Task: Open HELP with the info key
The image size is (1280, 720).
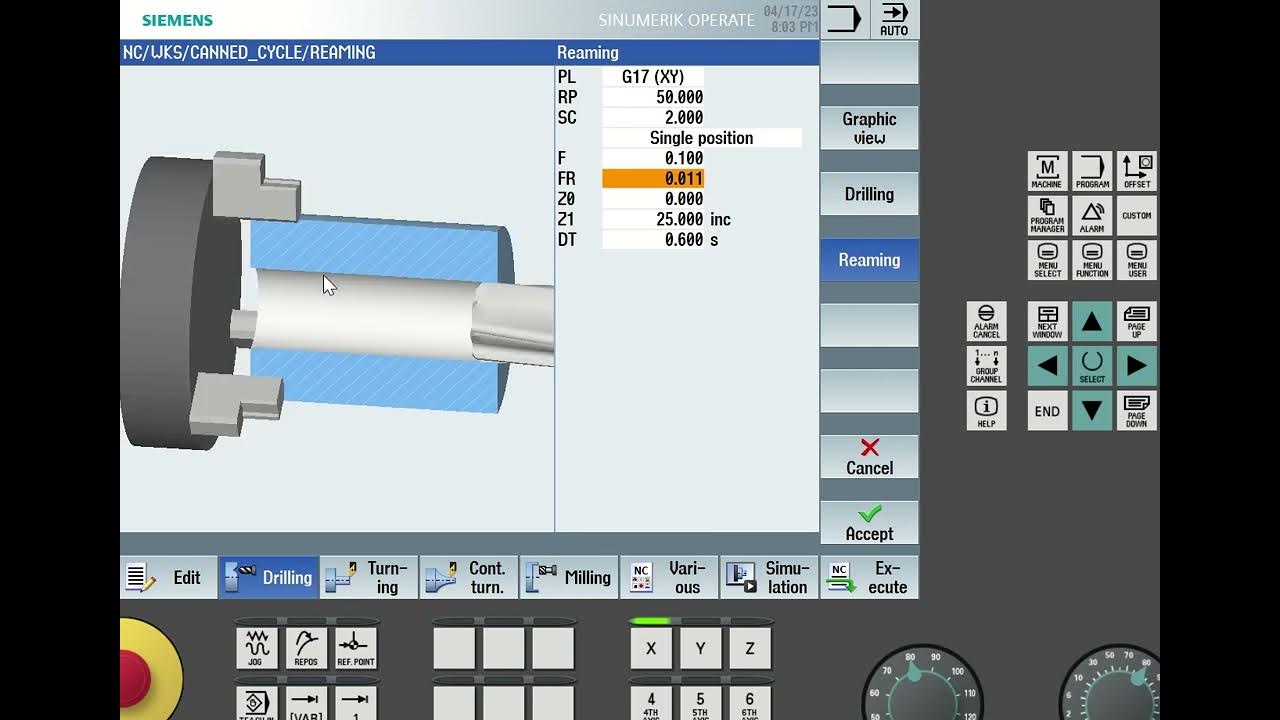Action: coord(986,410)
